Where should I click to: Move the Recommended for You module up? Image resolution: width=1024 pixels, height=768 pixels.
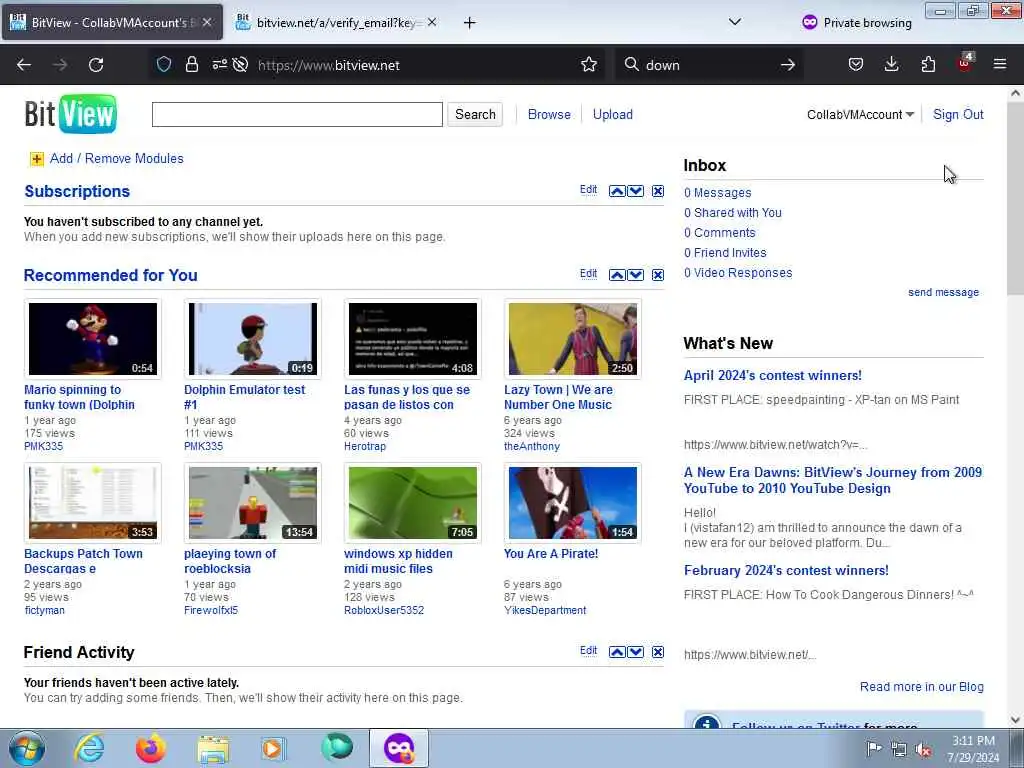[x=617, y=274]
